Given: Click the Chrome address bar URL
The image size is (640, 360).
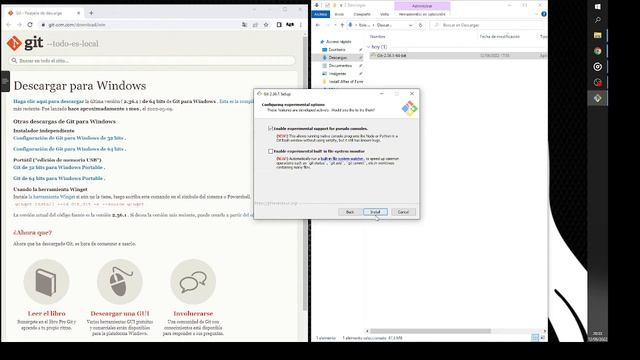Looking at the screenshot, I should point(77,24).
